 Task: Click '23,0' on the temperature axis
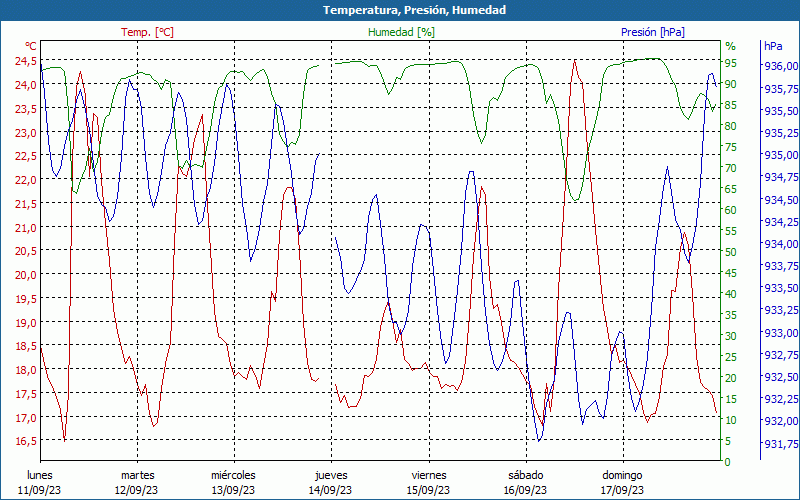26,133
